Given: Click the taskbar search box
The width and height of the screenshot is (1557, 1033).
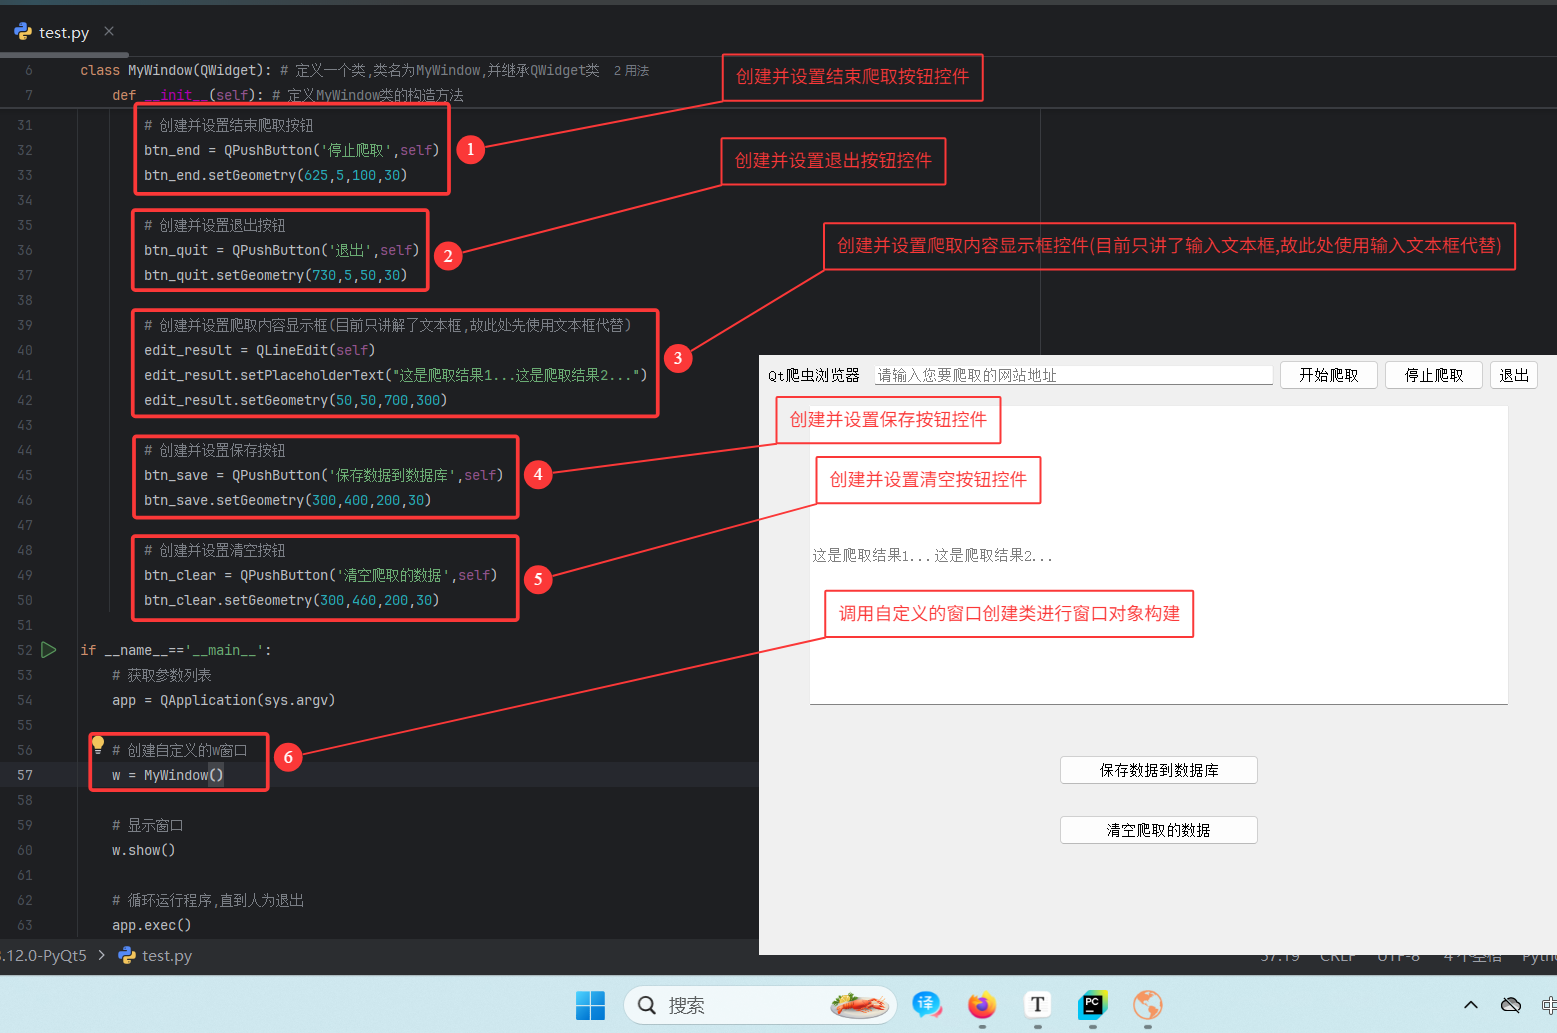Looking at the screenshot, I should [x=760, y=1005].
